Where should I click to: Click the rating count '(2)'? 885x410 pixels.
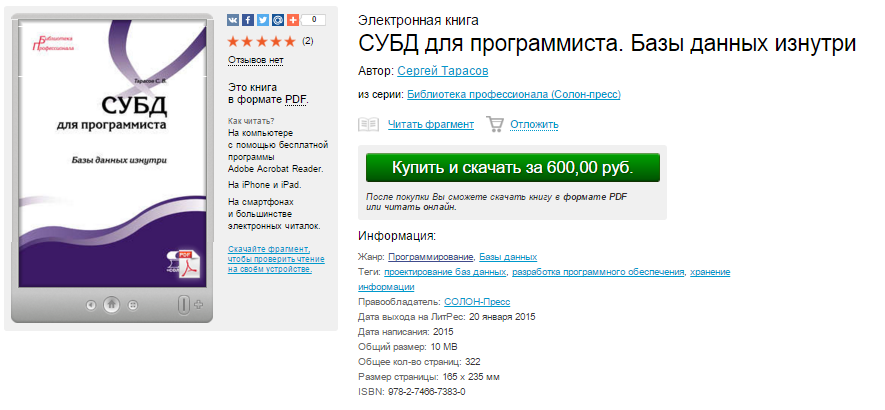click(308, 41)
